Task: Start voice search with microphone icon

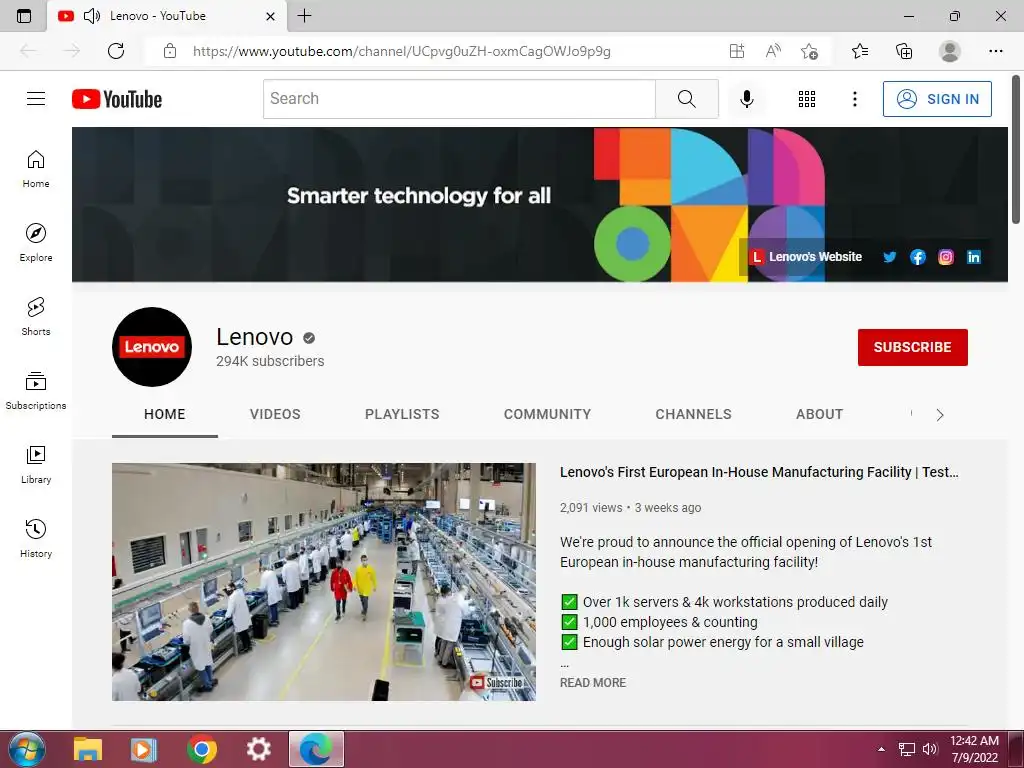Action: click(x=746, y=99)
